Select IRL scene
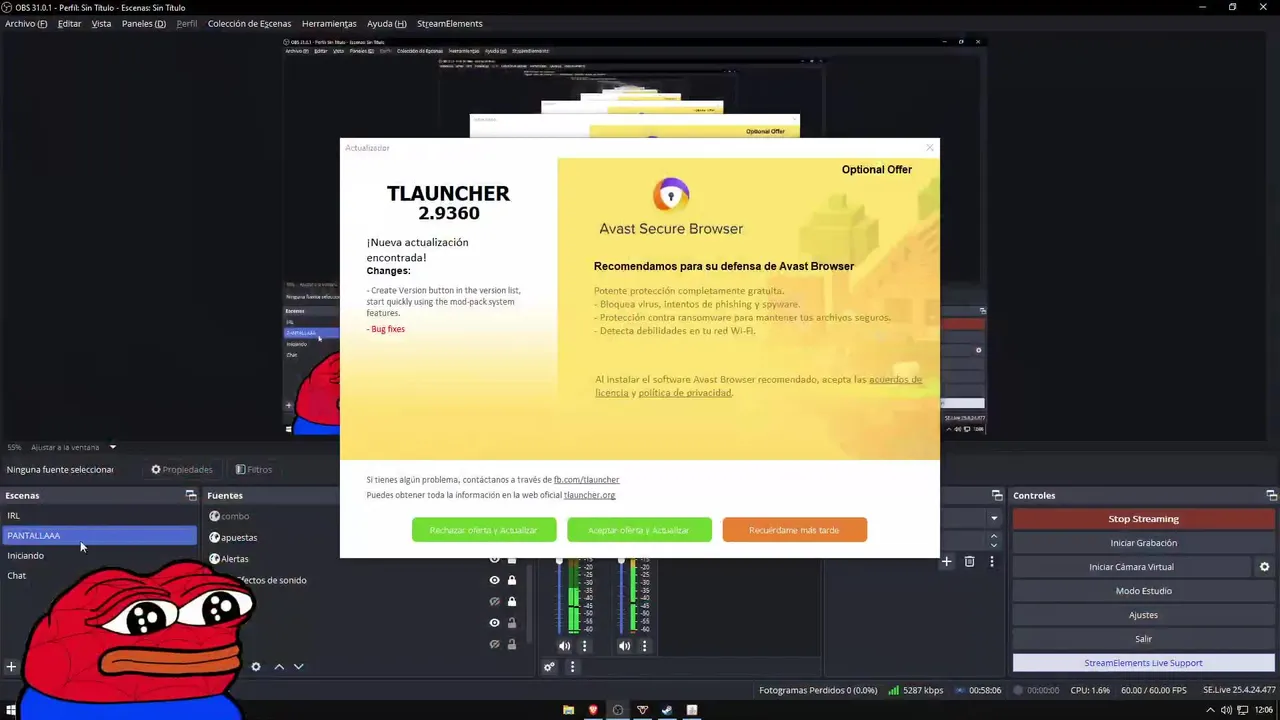 99,516
